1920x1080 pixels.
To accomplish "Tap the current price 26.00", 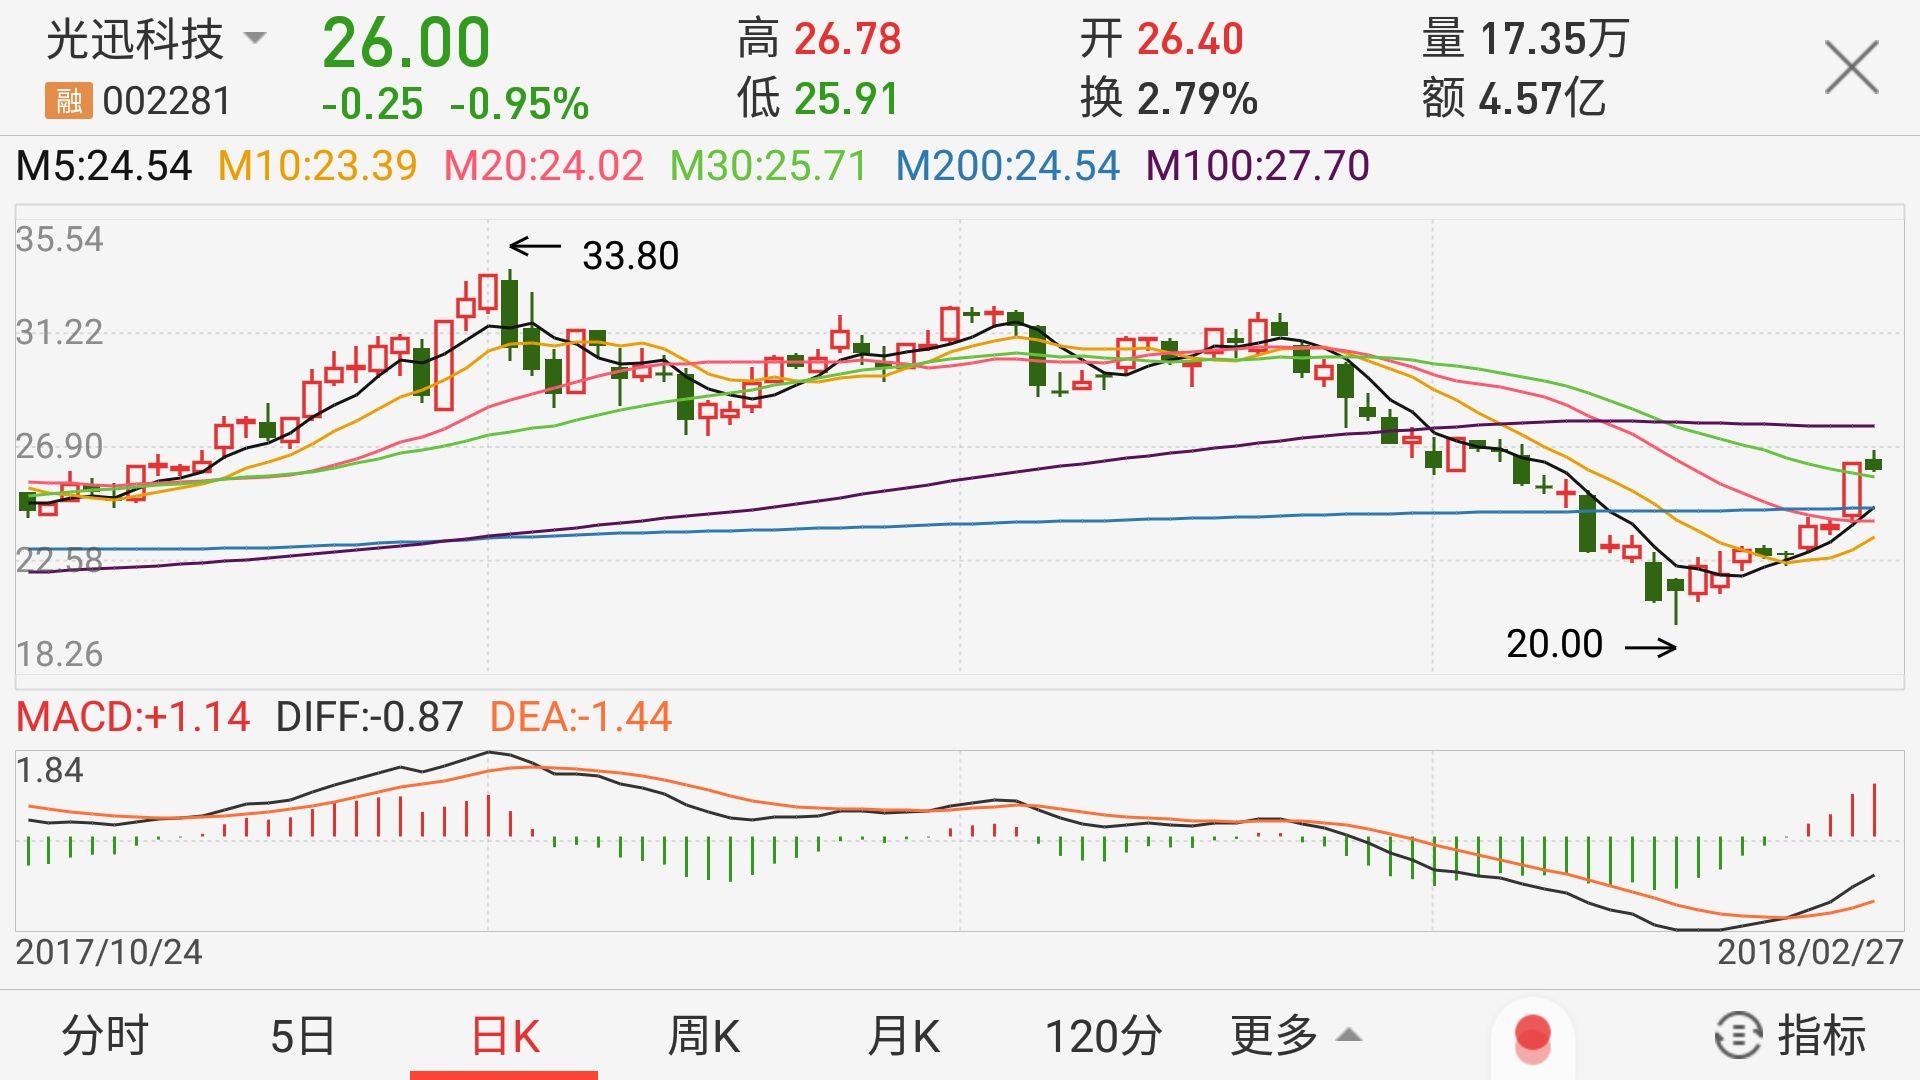I will [406, 43].
